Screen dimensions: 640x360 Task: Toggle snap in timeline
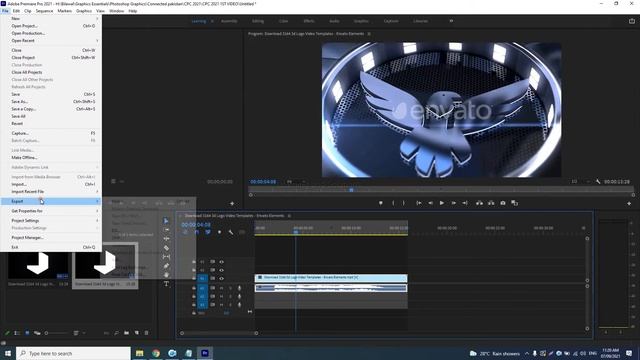[x=197, y=232]
